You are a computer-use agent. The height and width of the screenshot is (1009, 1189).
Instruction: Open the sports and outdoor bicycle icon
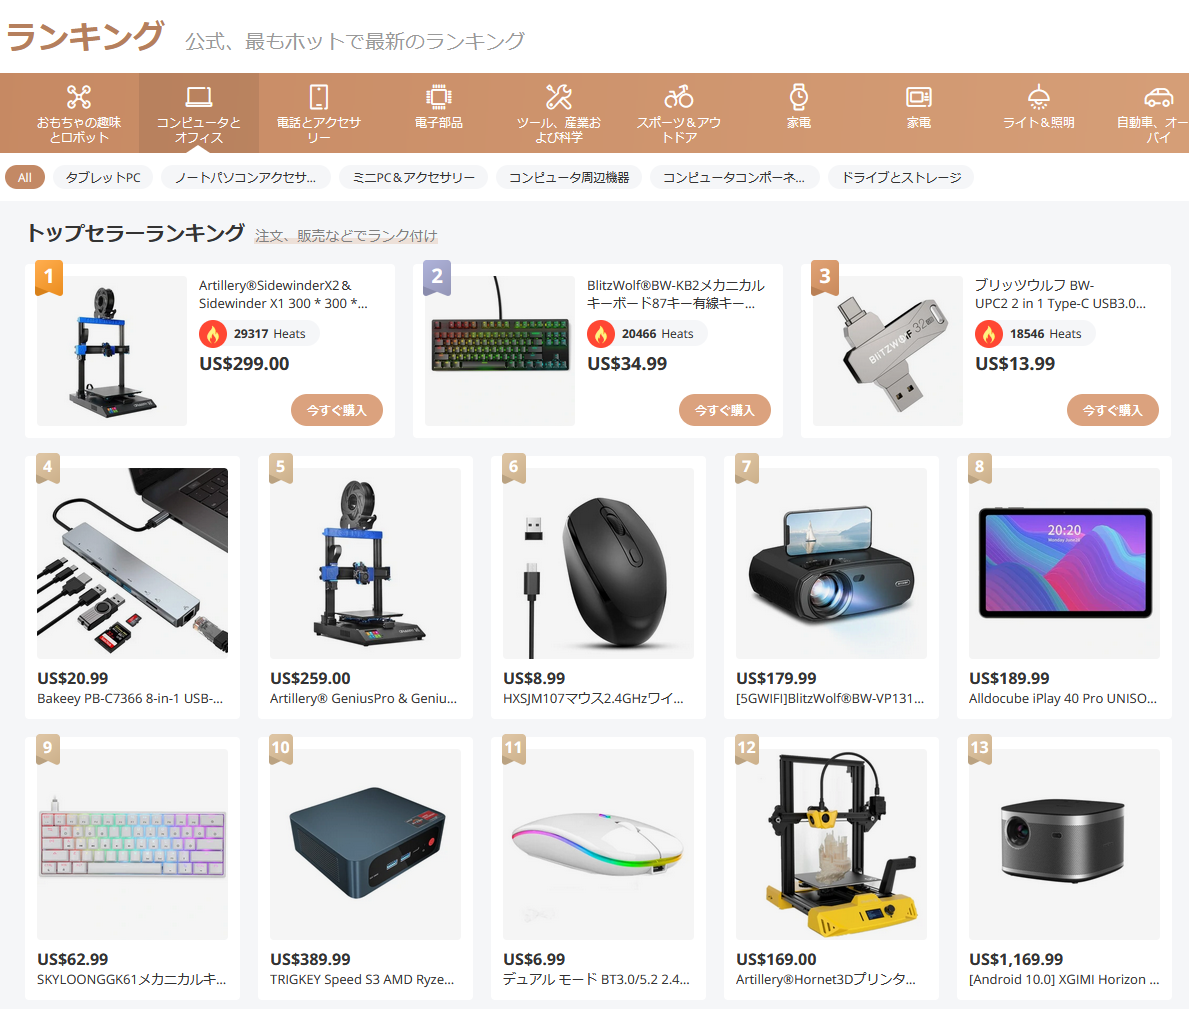(x=679, y=97)
